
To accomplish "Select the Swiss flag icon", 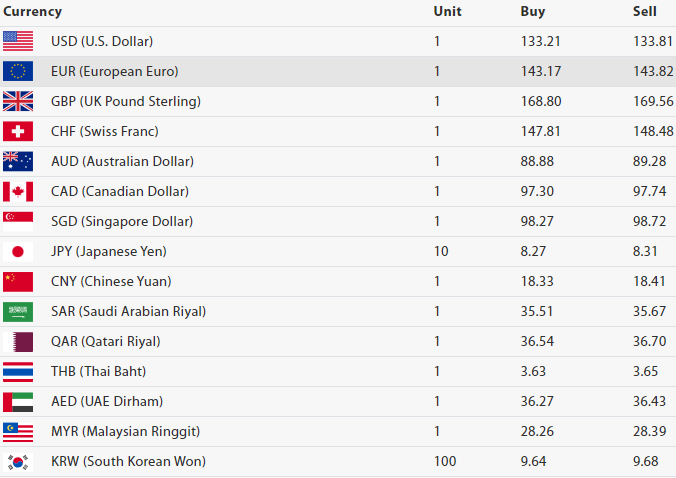I will point(18,131).
